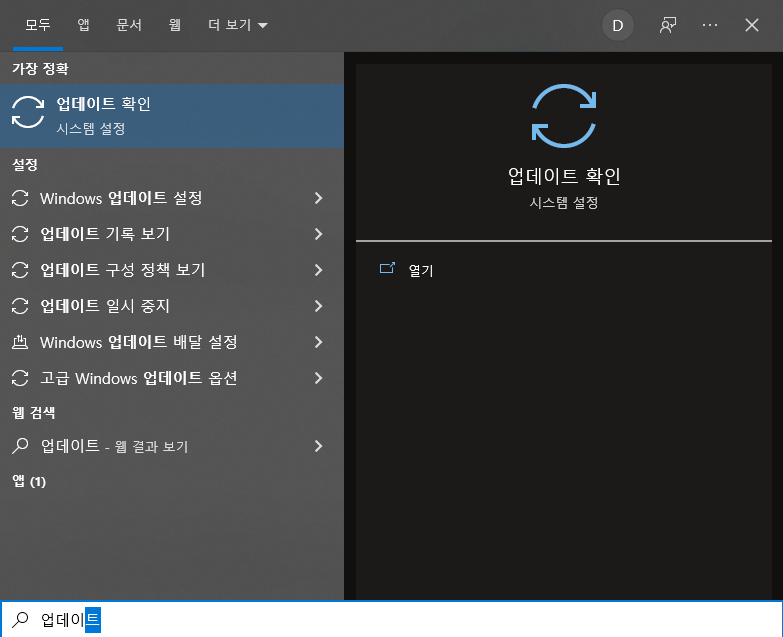Open 업데이트 일시 중지 result
Image resolution: width=783 pixels, height=637 pixels.
[x=172, y=306]
